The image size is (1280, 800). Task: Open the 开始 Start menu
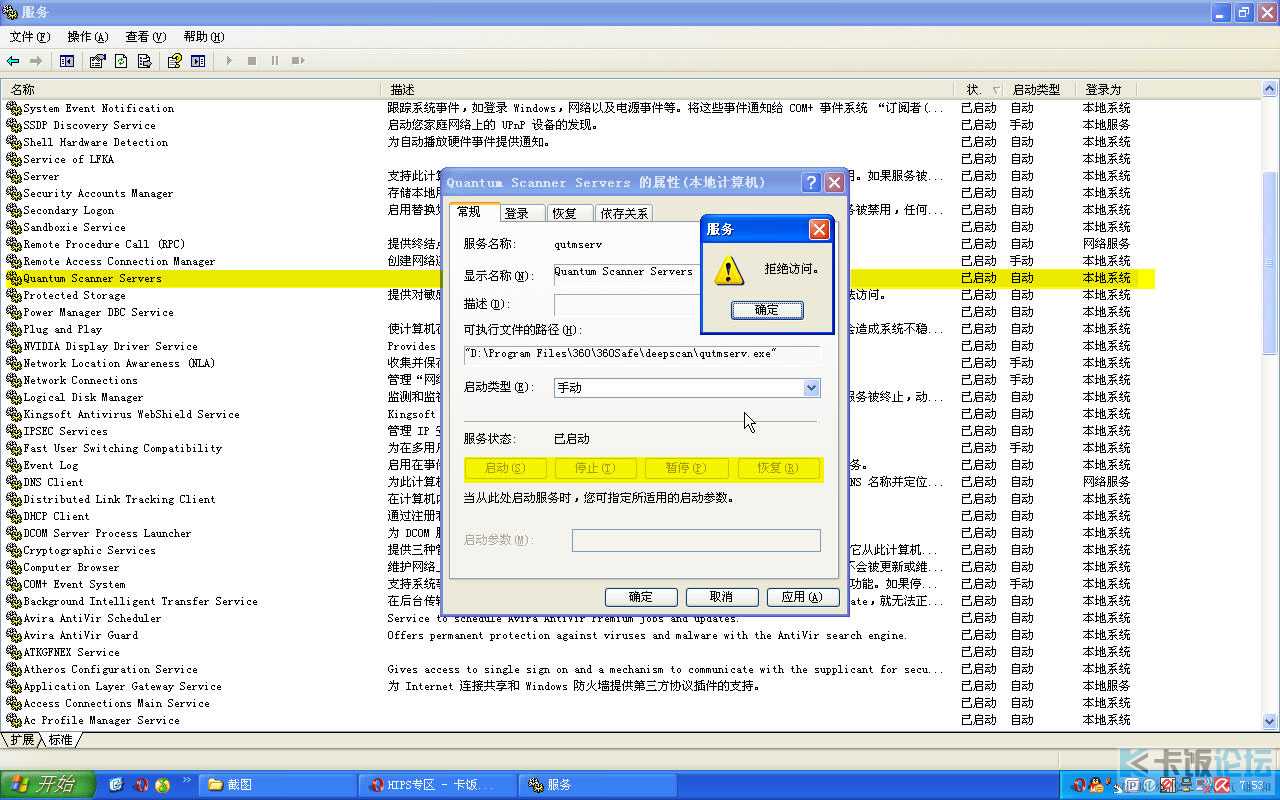48,785
